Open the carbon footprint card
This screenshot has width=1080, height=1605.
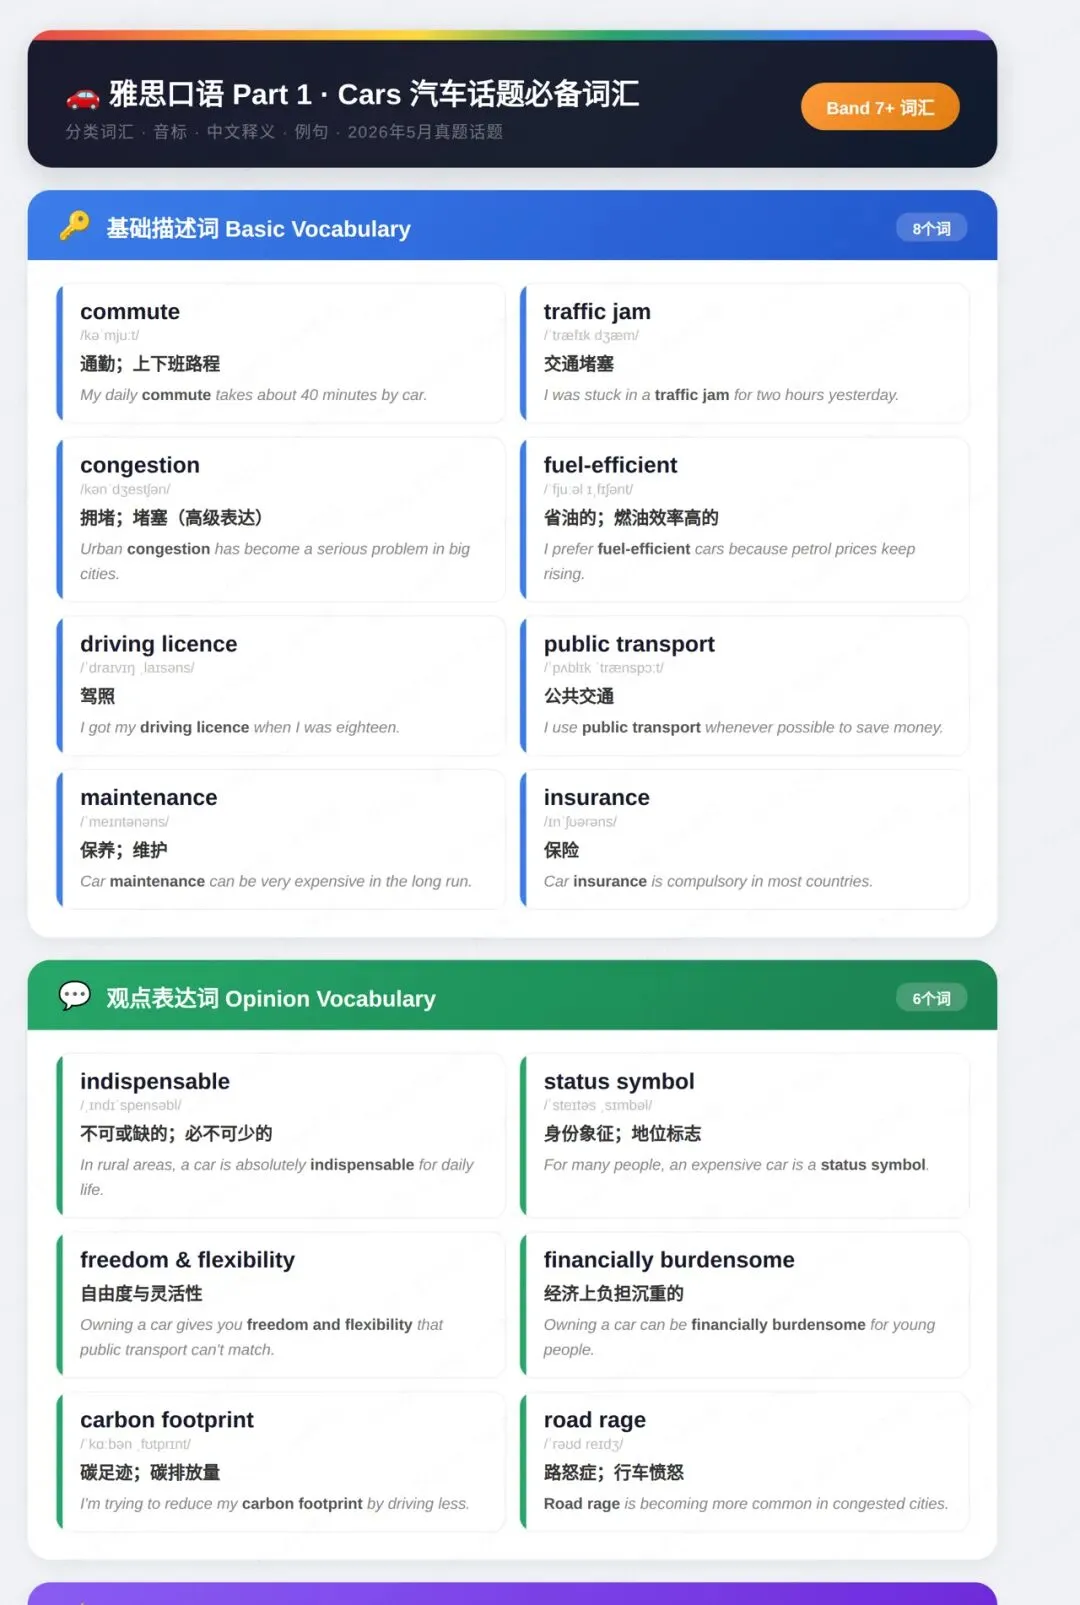coord(281,1461)
